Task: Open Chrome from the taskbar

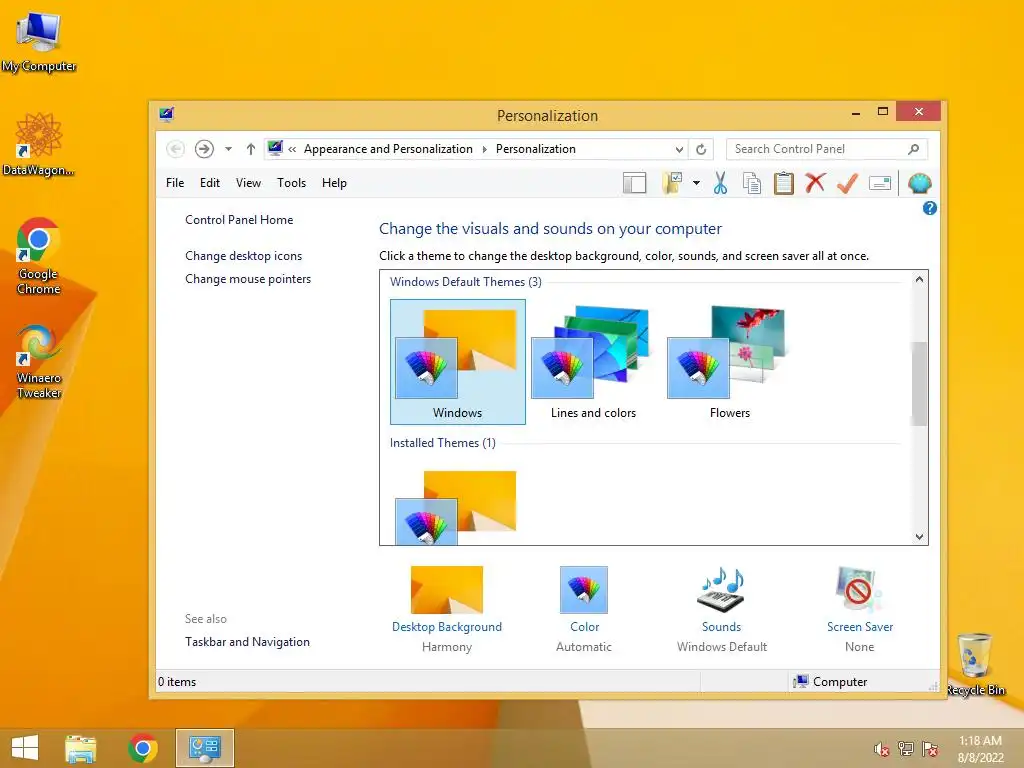Action: click(143, 748)
